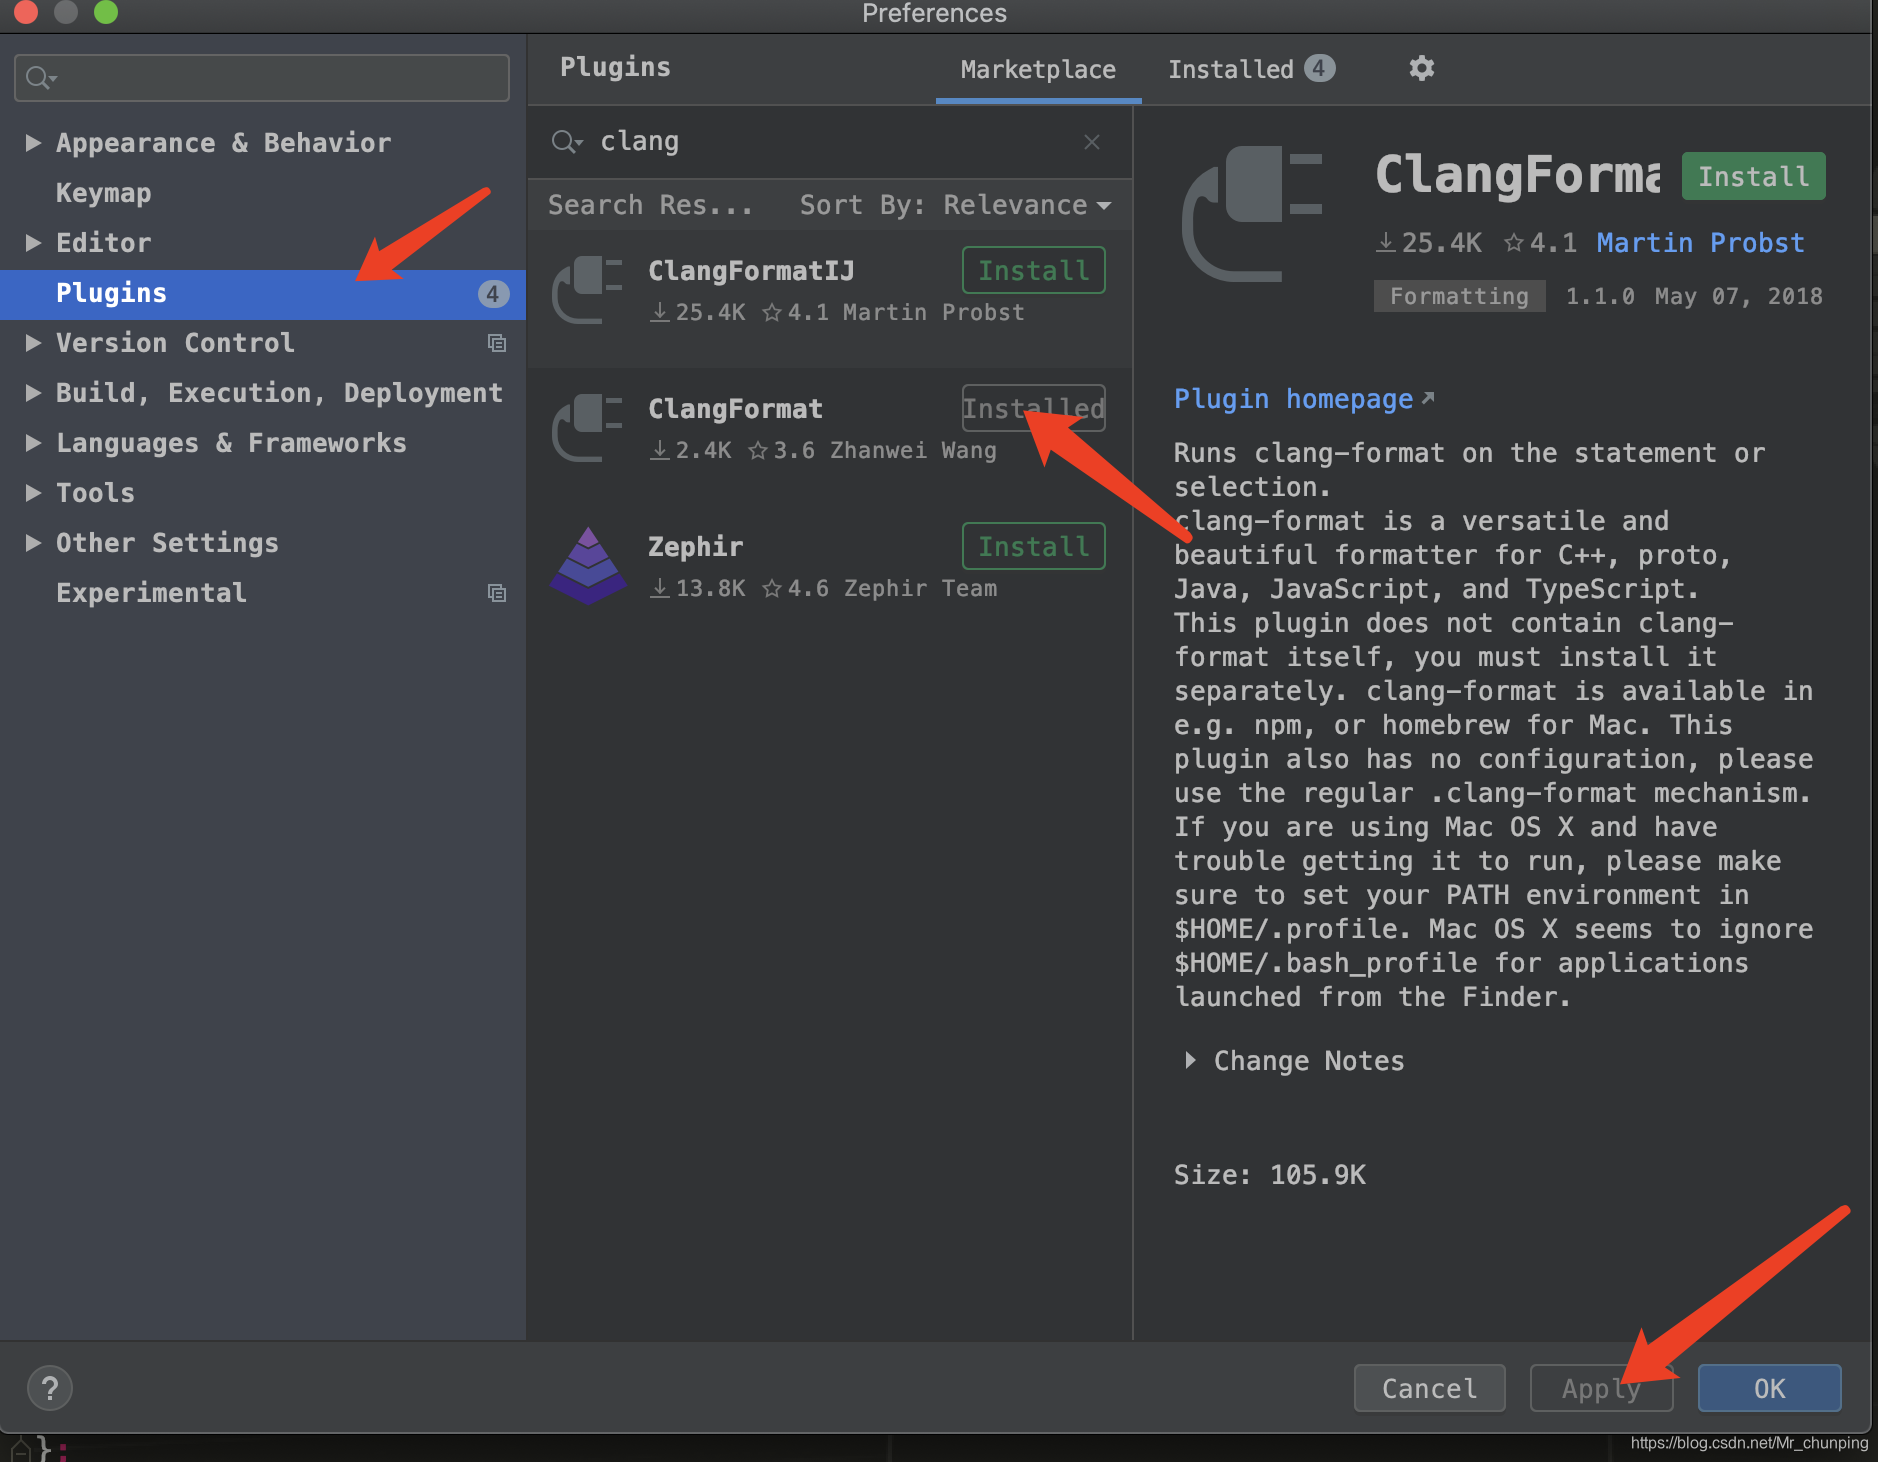Viewport: 1878px width, 1462px height.
Task: Expand the Tools section
Action: coord(33,493)
